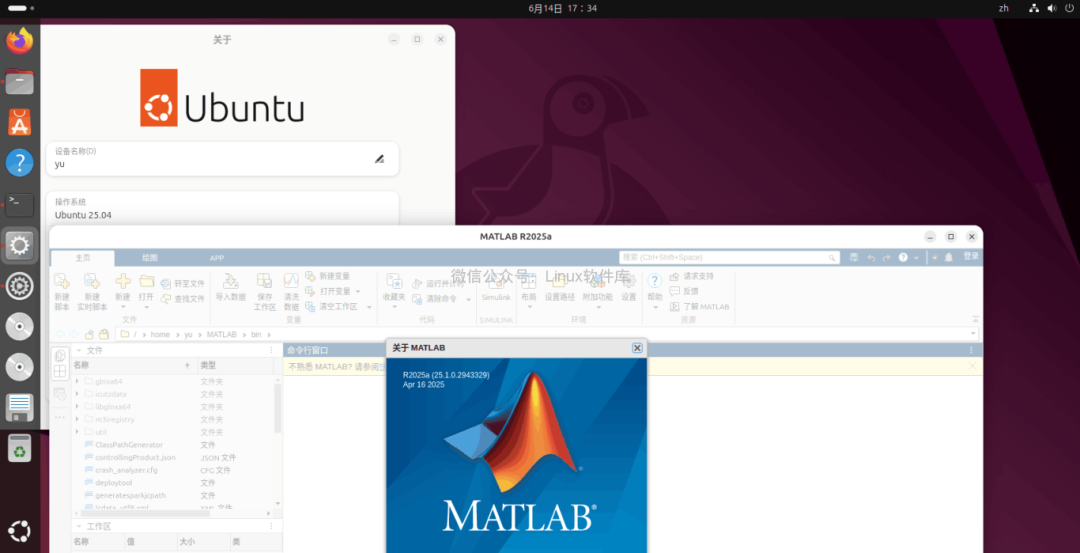
Task: Click 新建变量 (New Variable)
Action: [x=328, y=276]
